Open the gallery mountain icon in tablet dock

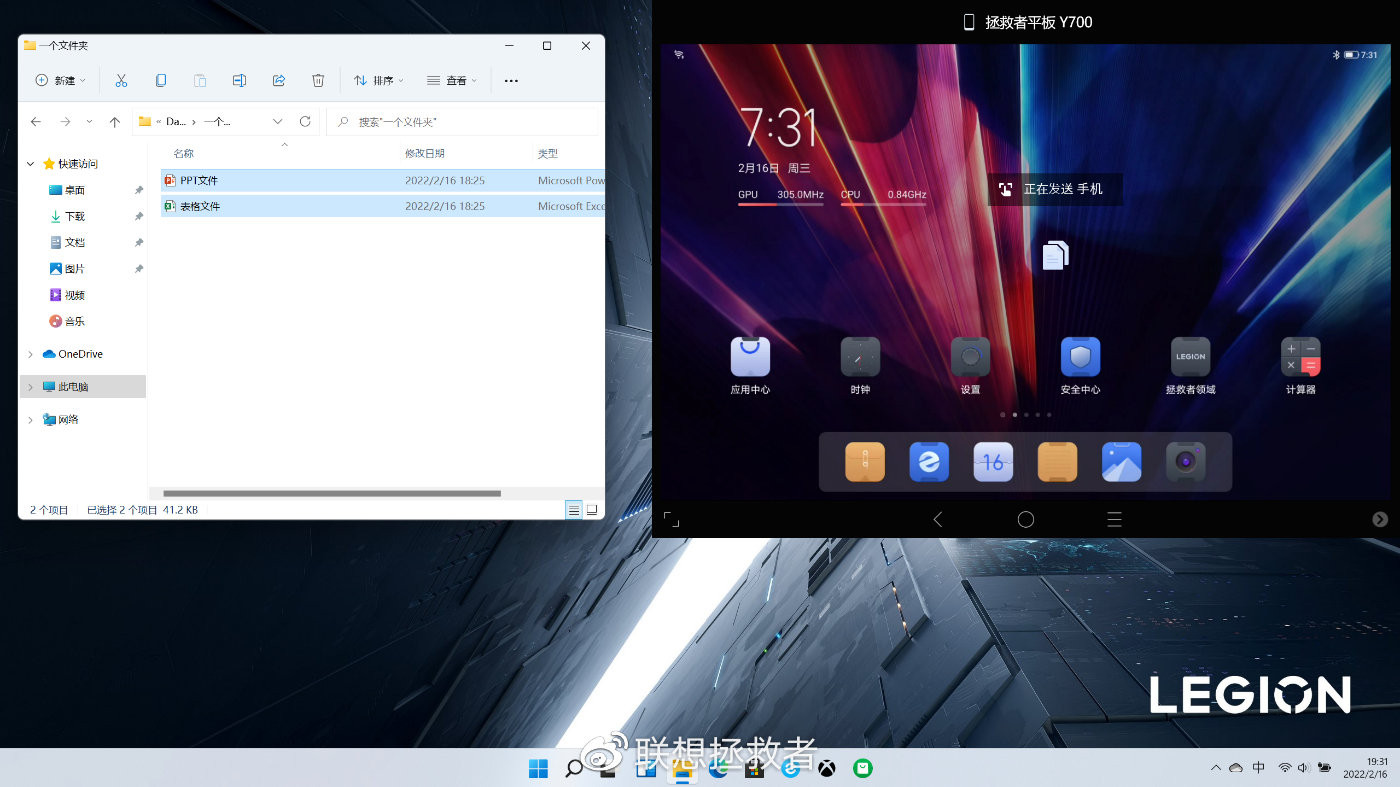pos(1121,462)
